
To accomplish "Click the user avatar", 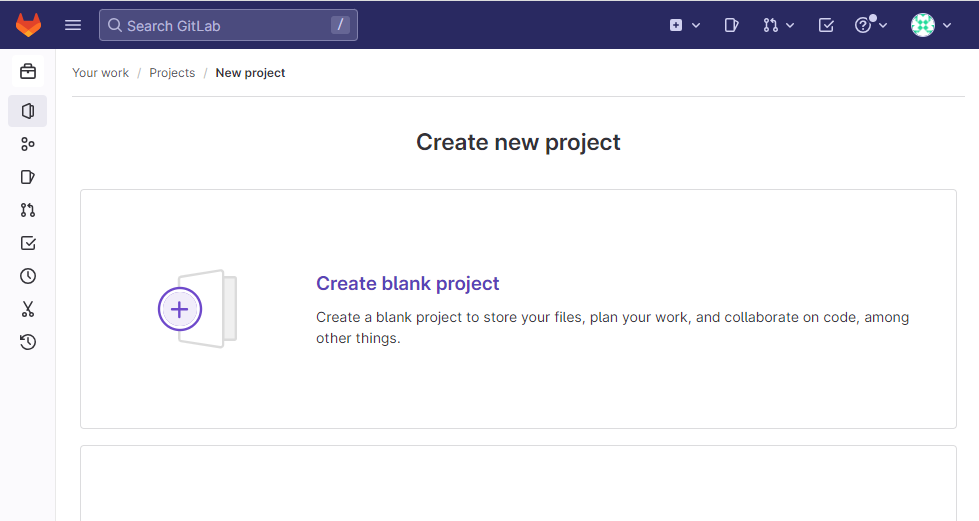I will pos(922,25).
